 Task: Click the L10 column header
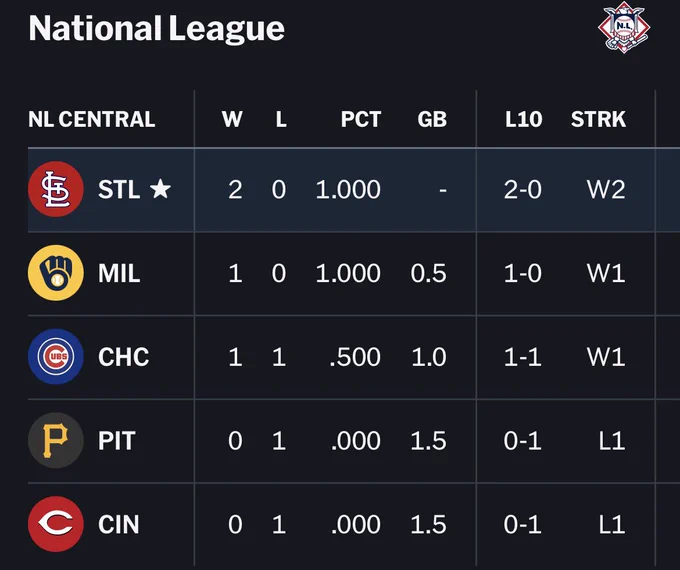[x=523, y=119]
